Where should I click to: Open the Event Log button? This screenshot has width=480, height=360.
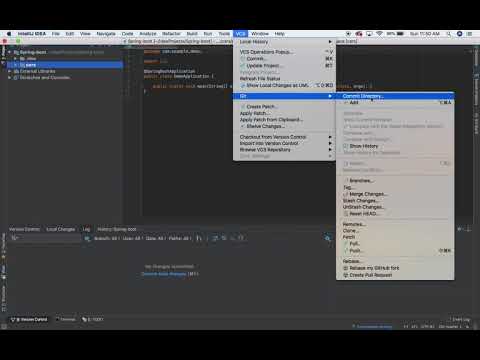459,319
